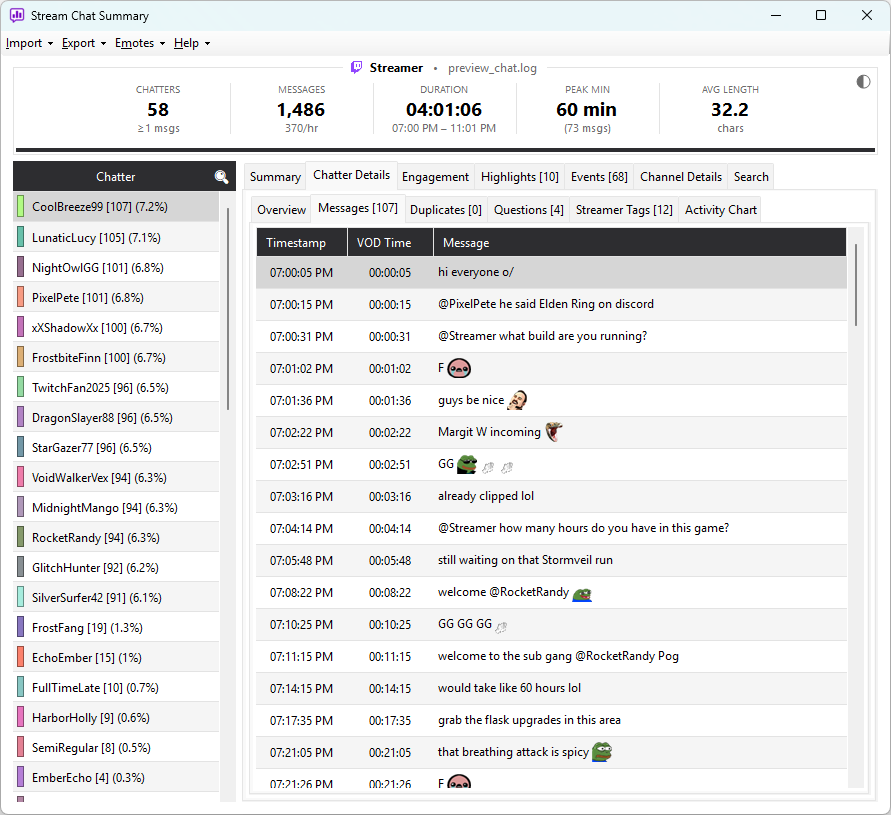
Task: Select chatter DragonSlayer88 [96]
Action: coord(116,418)
